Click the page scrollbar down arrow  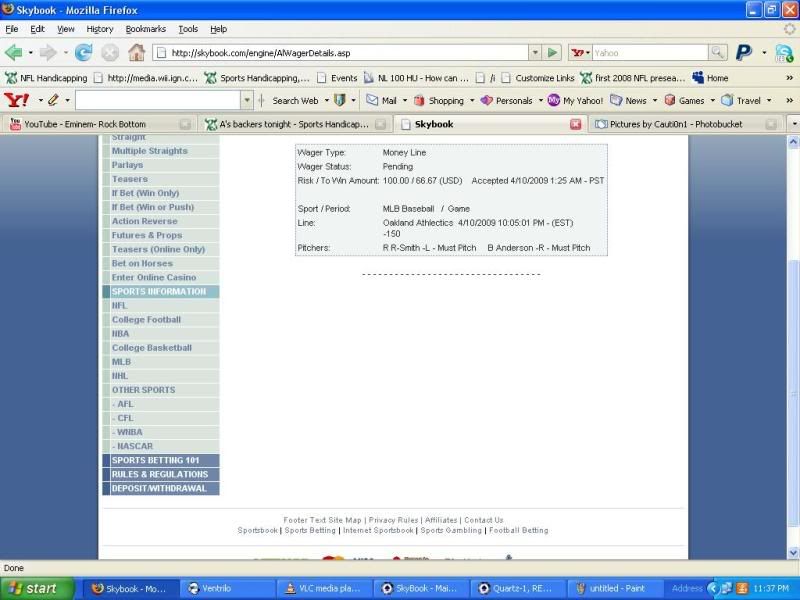tap(793, 553)
